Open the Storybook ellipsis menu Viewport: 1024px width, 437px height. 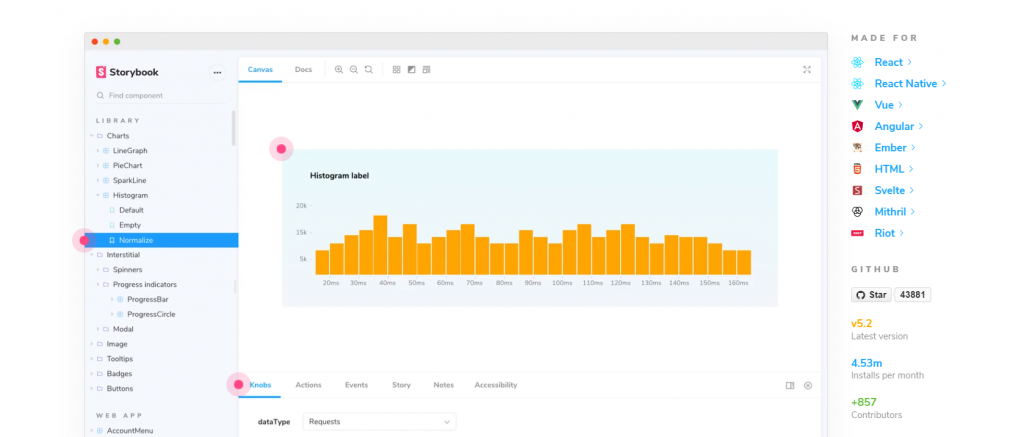click(217, 72)
